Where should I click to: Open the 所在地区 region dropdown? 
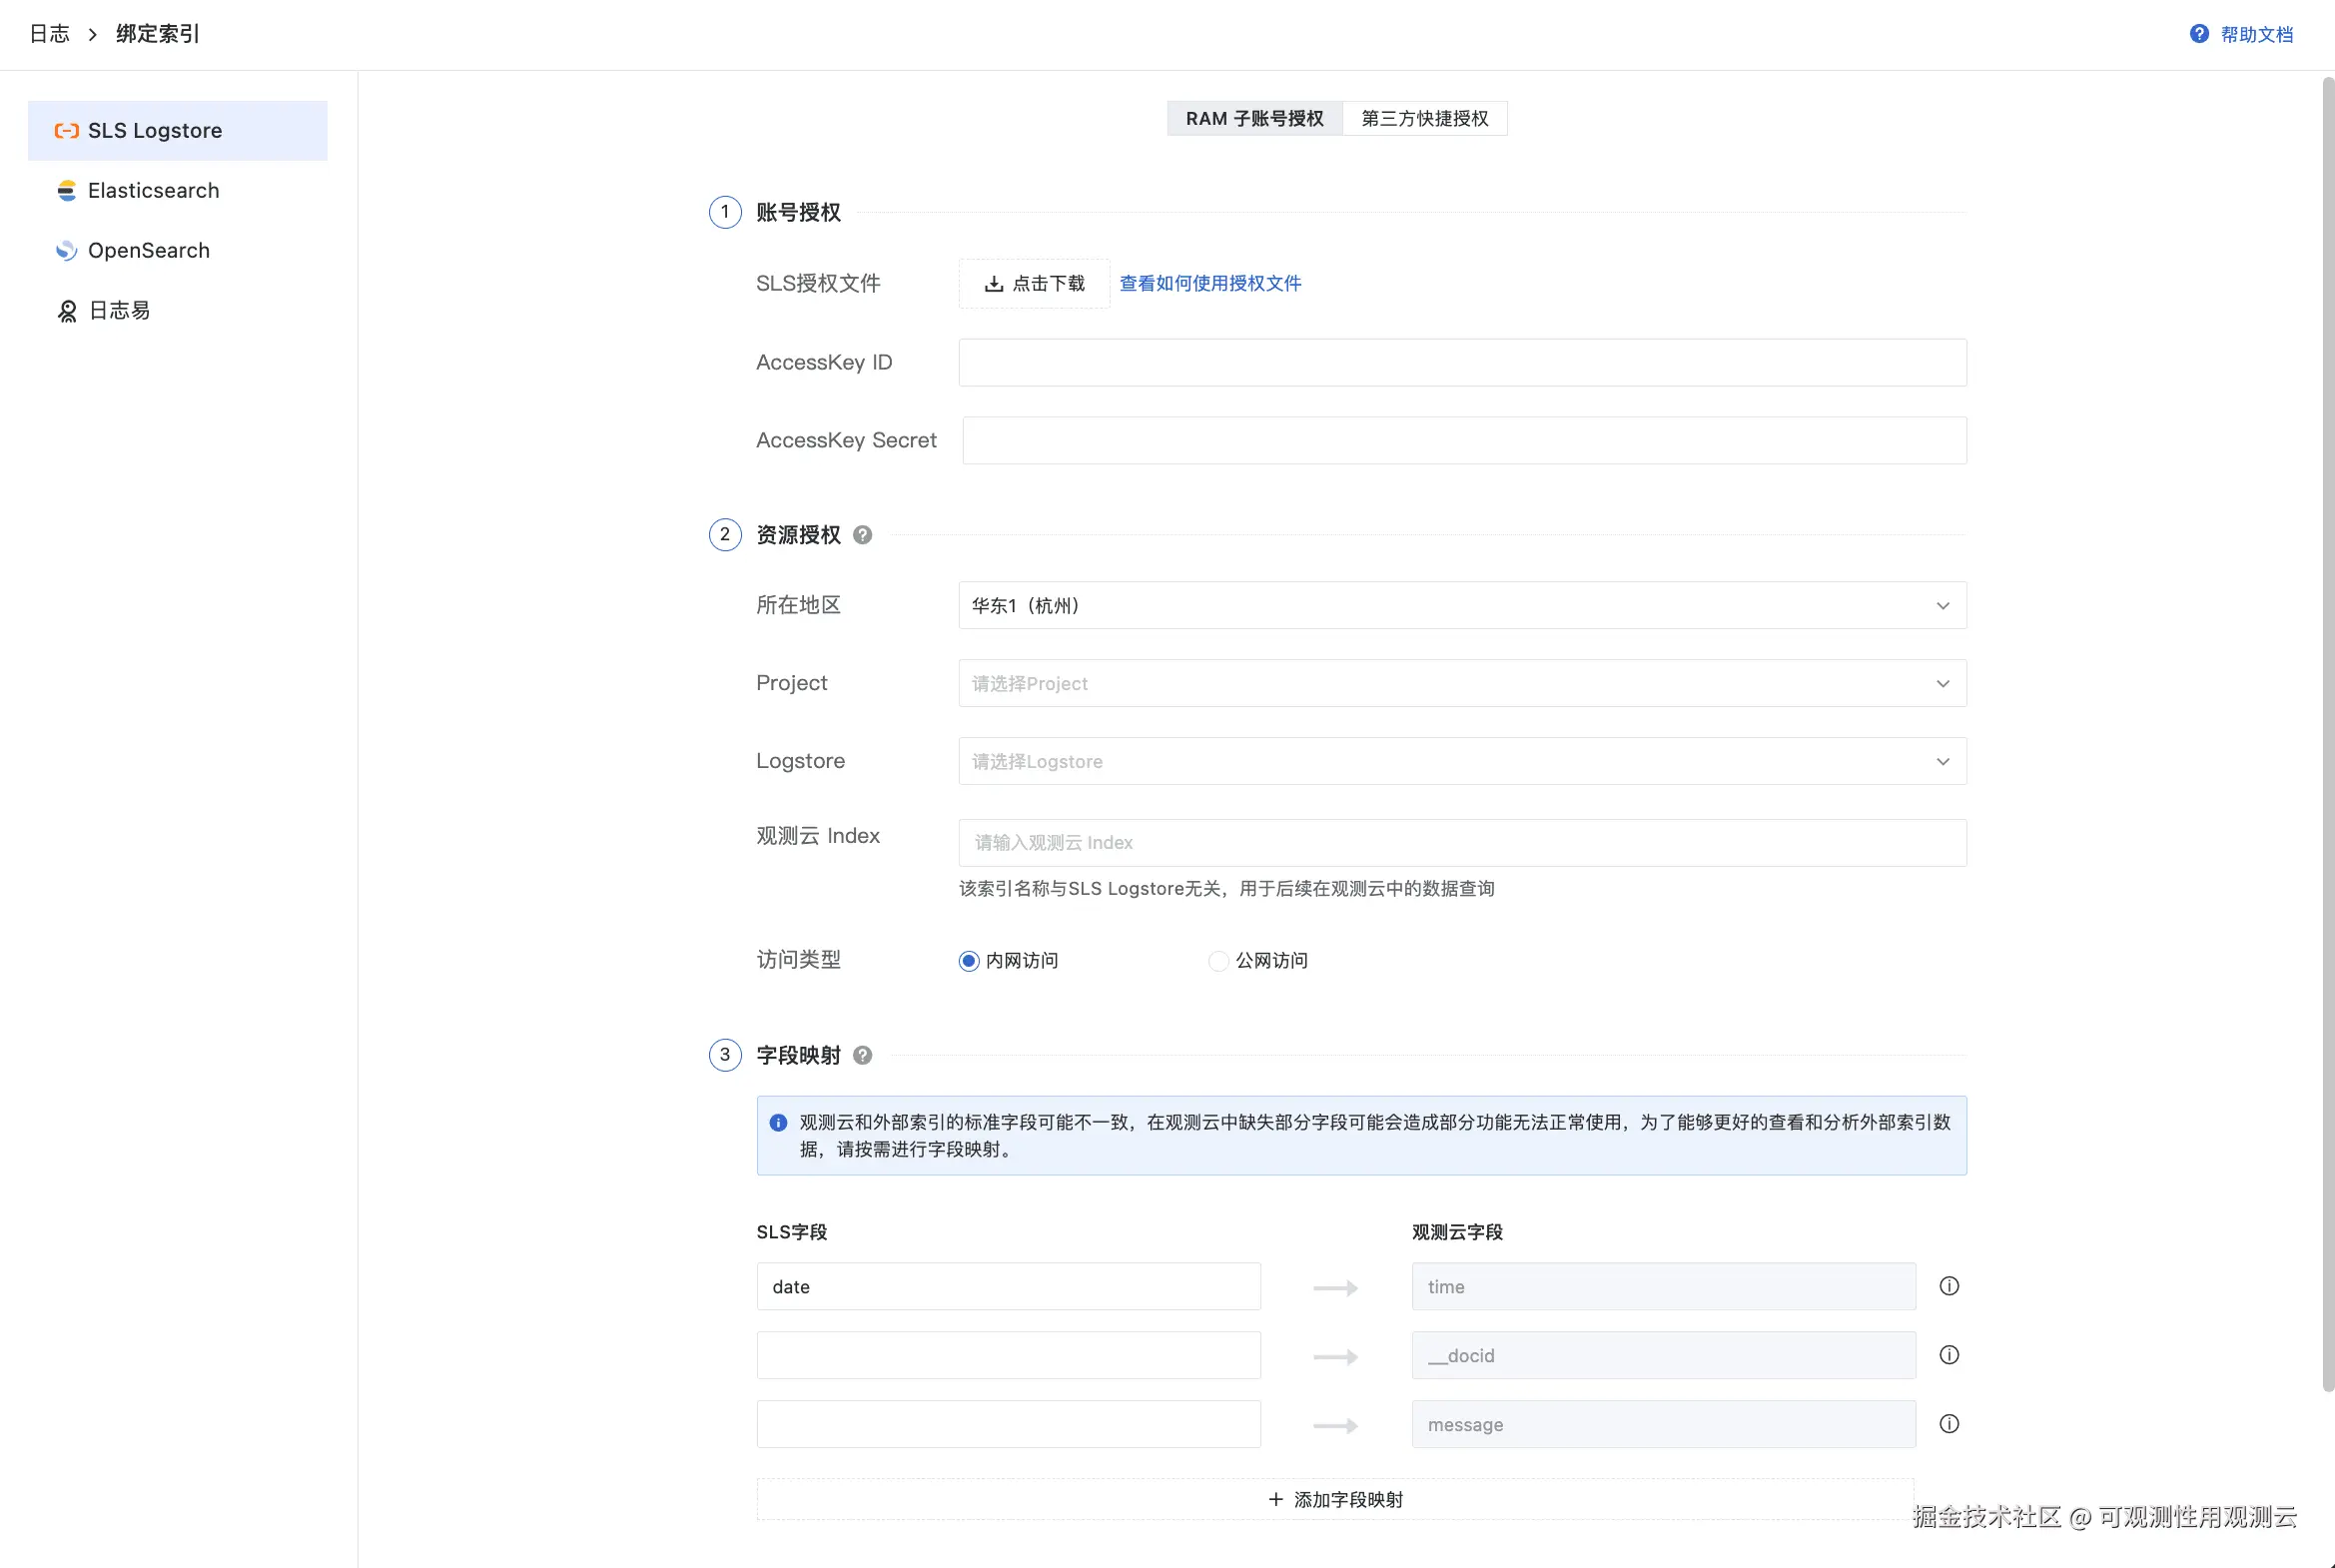click(x=1461, y=605)
